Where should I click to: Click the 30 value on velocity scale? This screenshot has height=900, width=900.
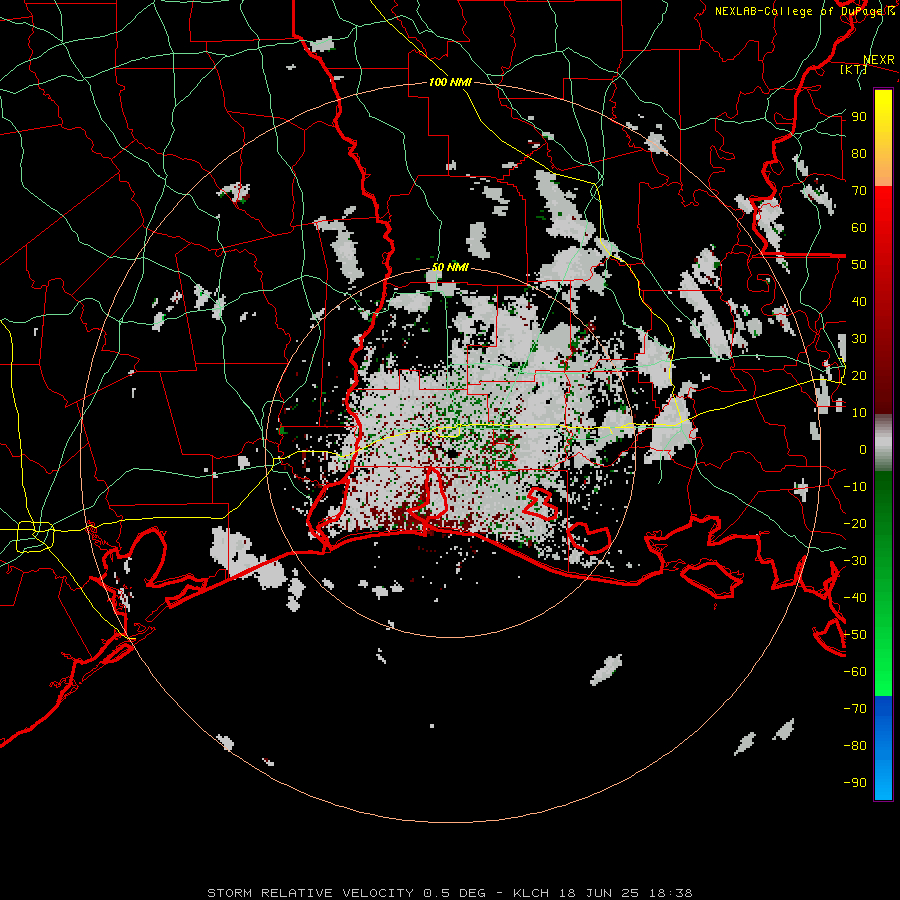(x=859, y=339)
